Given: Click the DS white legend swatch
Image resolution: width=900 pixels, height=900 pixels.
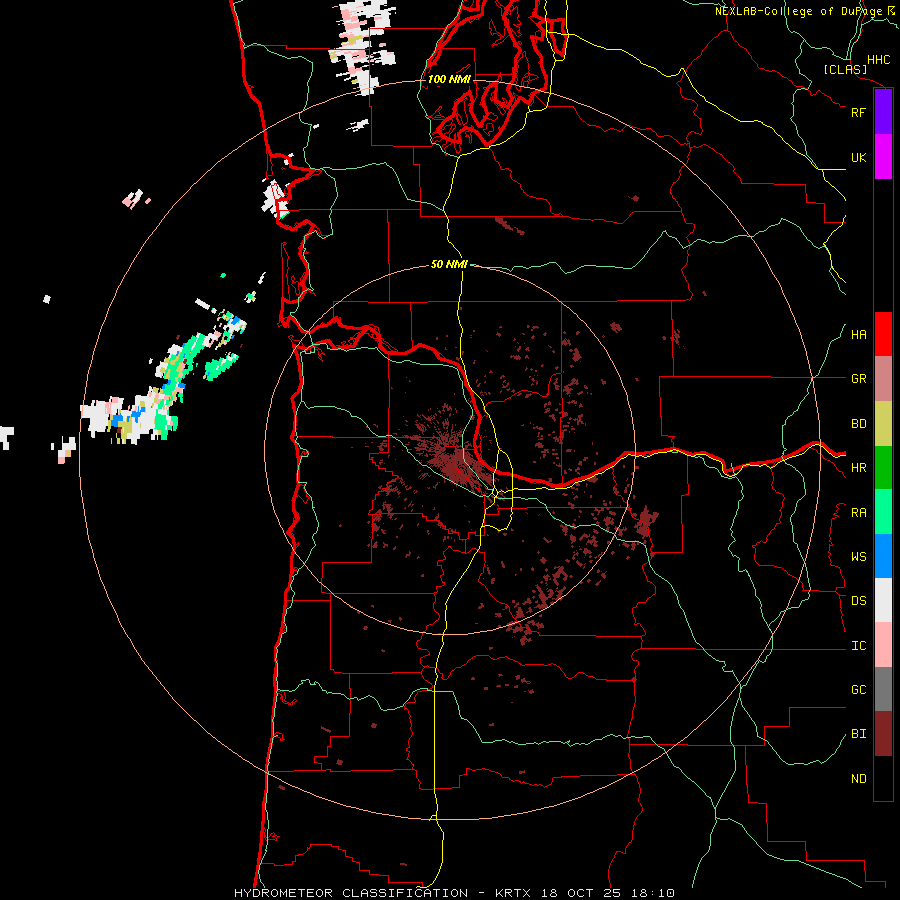Looking at the screenshot, I should [x=883, y=600].
